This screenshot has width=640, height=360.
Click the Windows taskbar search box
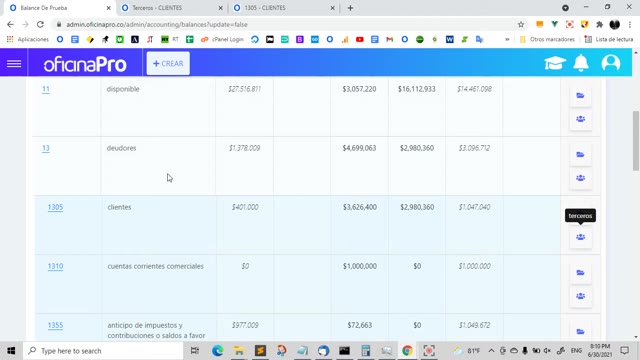[x=104, y=351]
